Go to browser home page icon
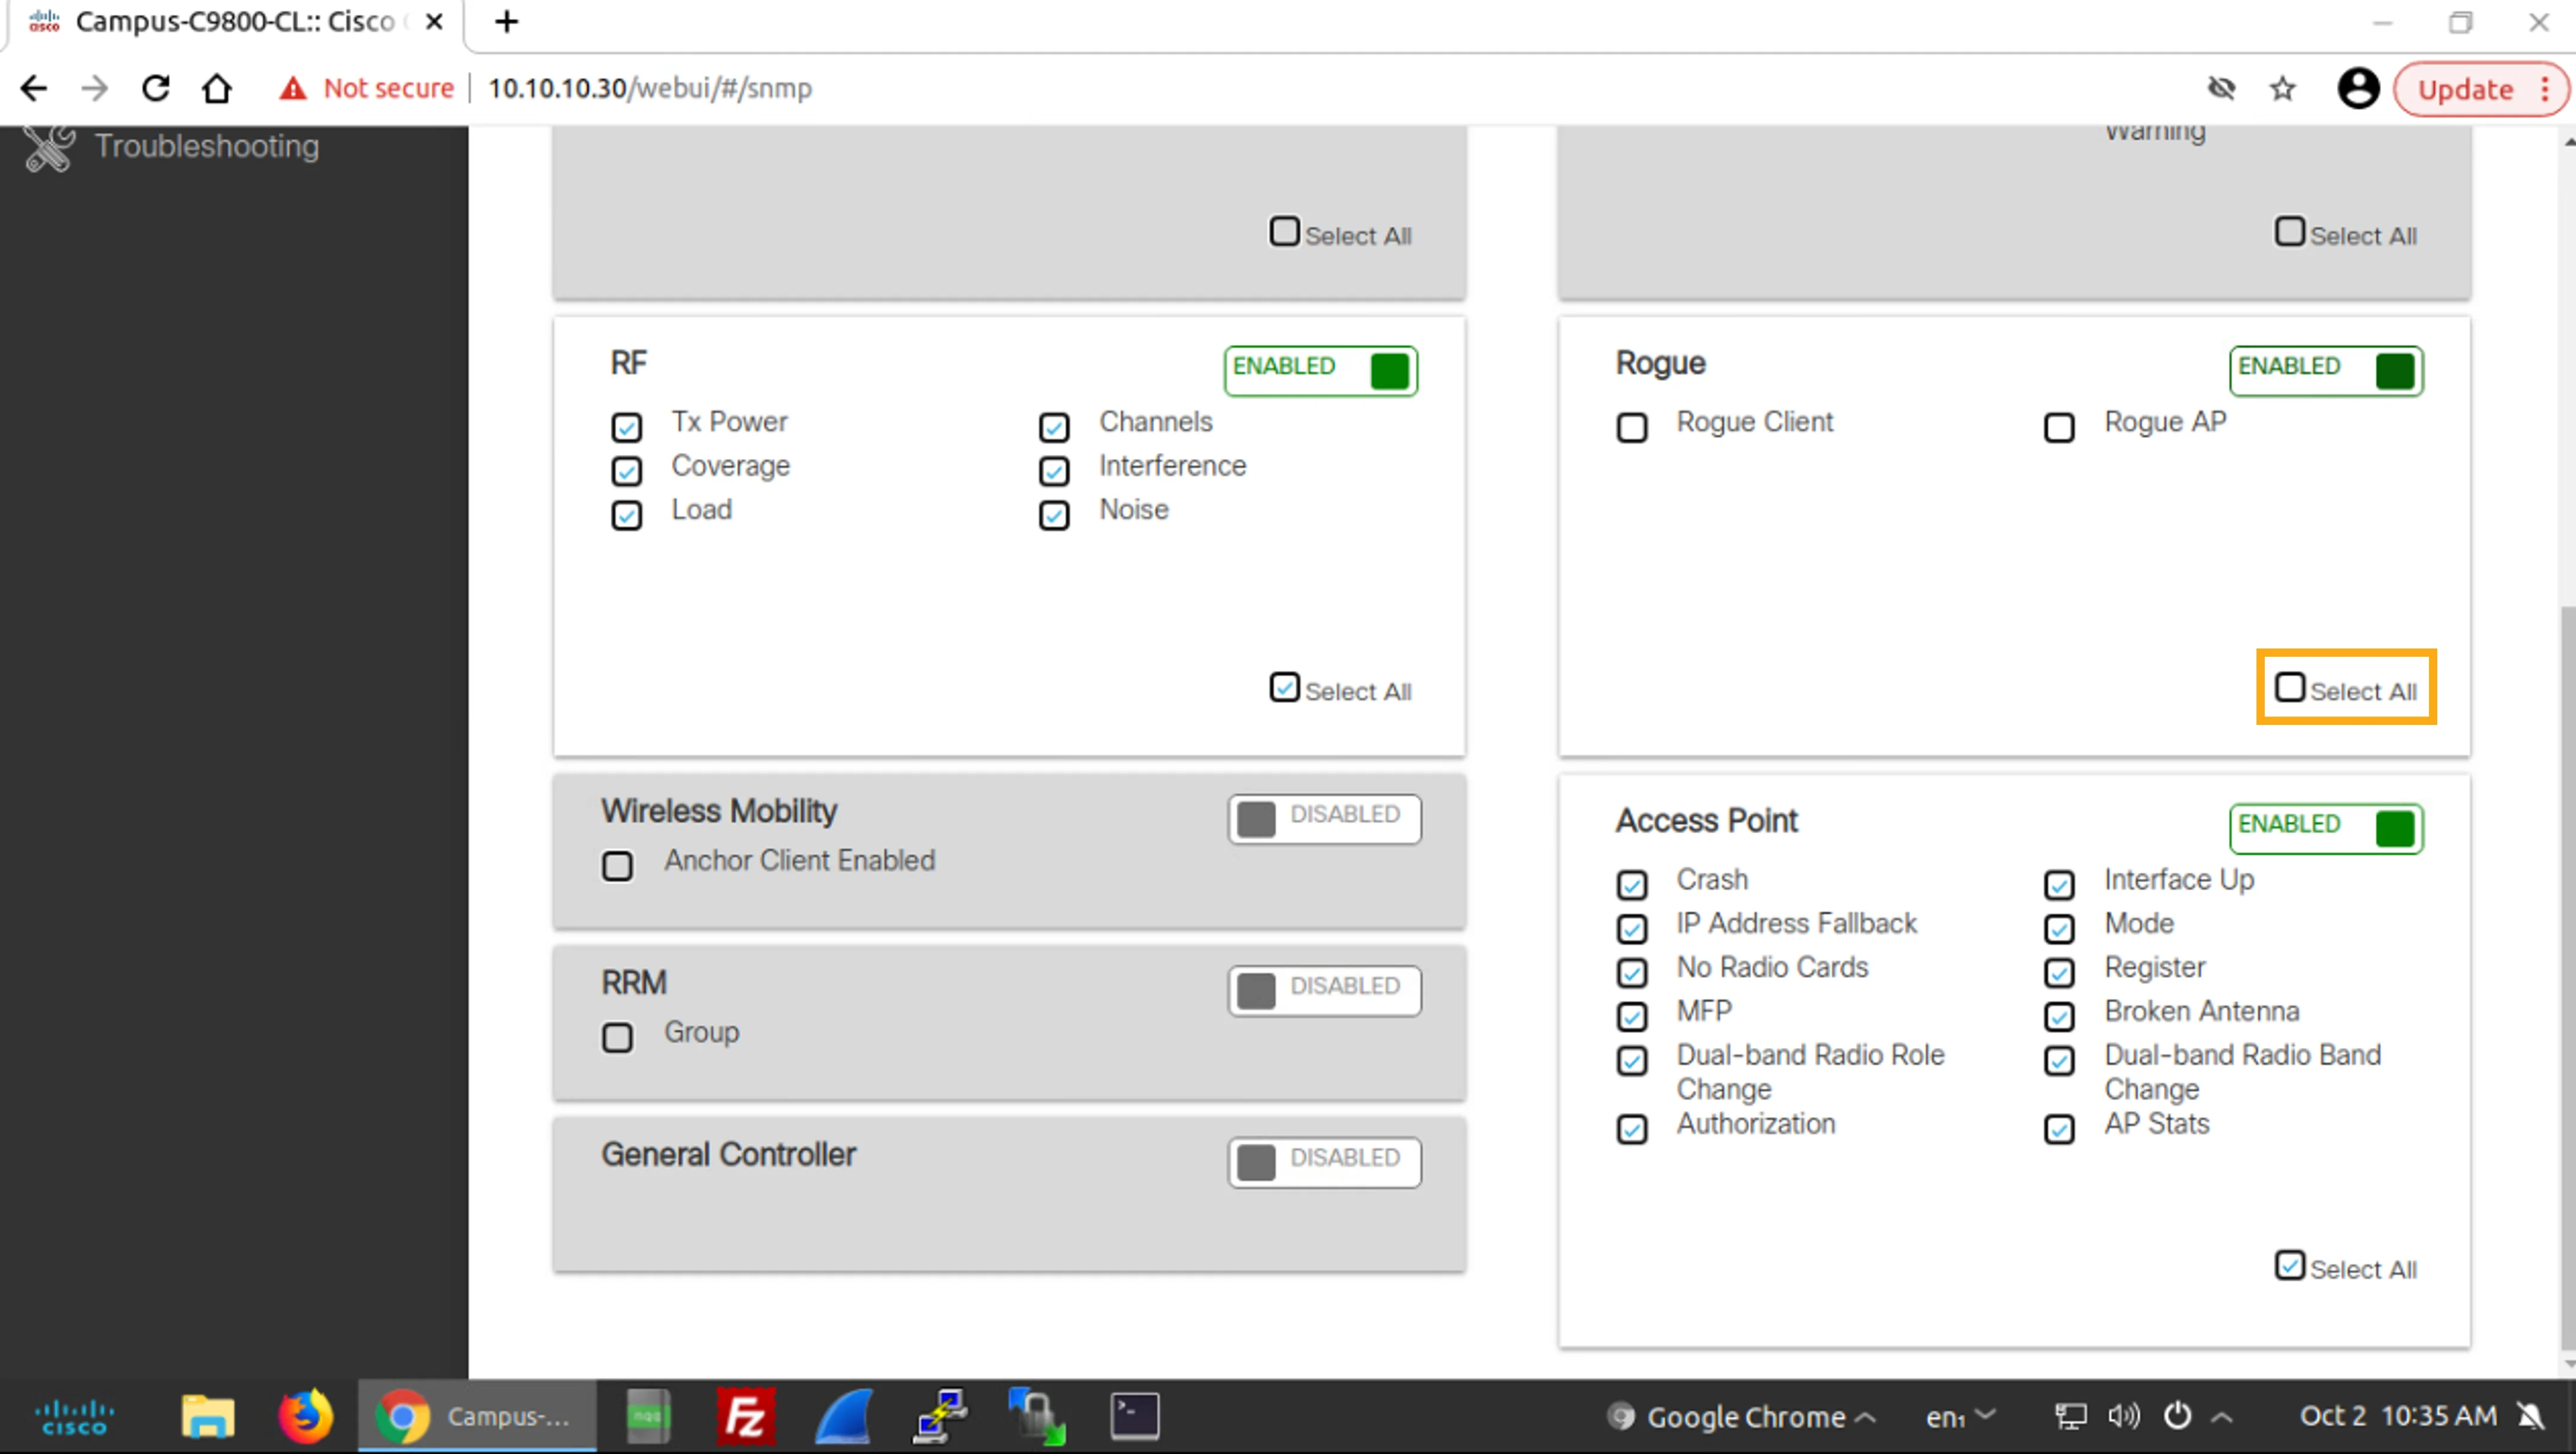Image resolution: width=2576 pixels, height=1454 pixels. (217, 88)
